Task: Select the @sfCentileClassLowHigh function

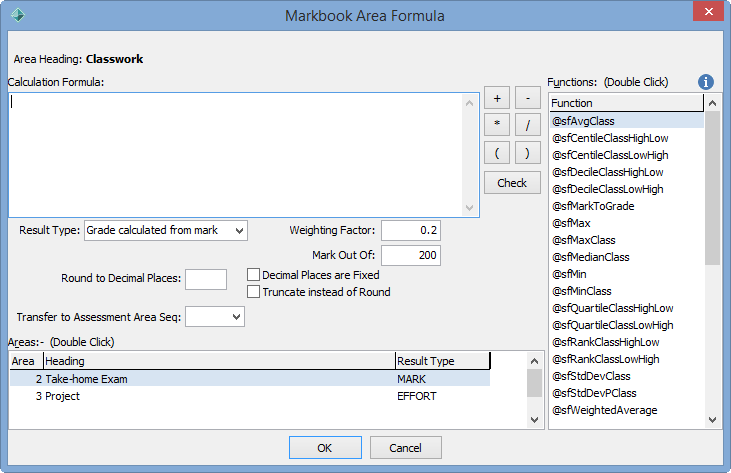Action: [x=627, y=155]
